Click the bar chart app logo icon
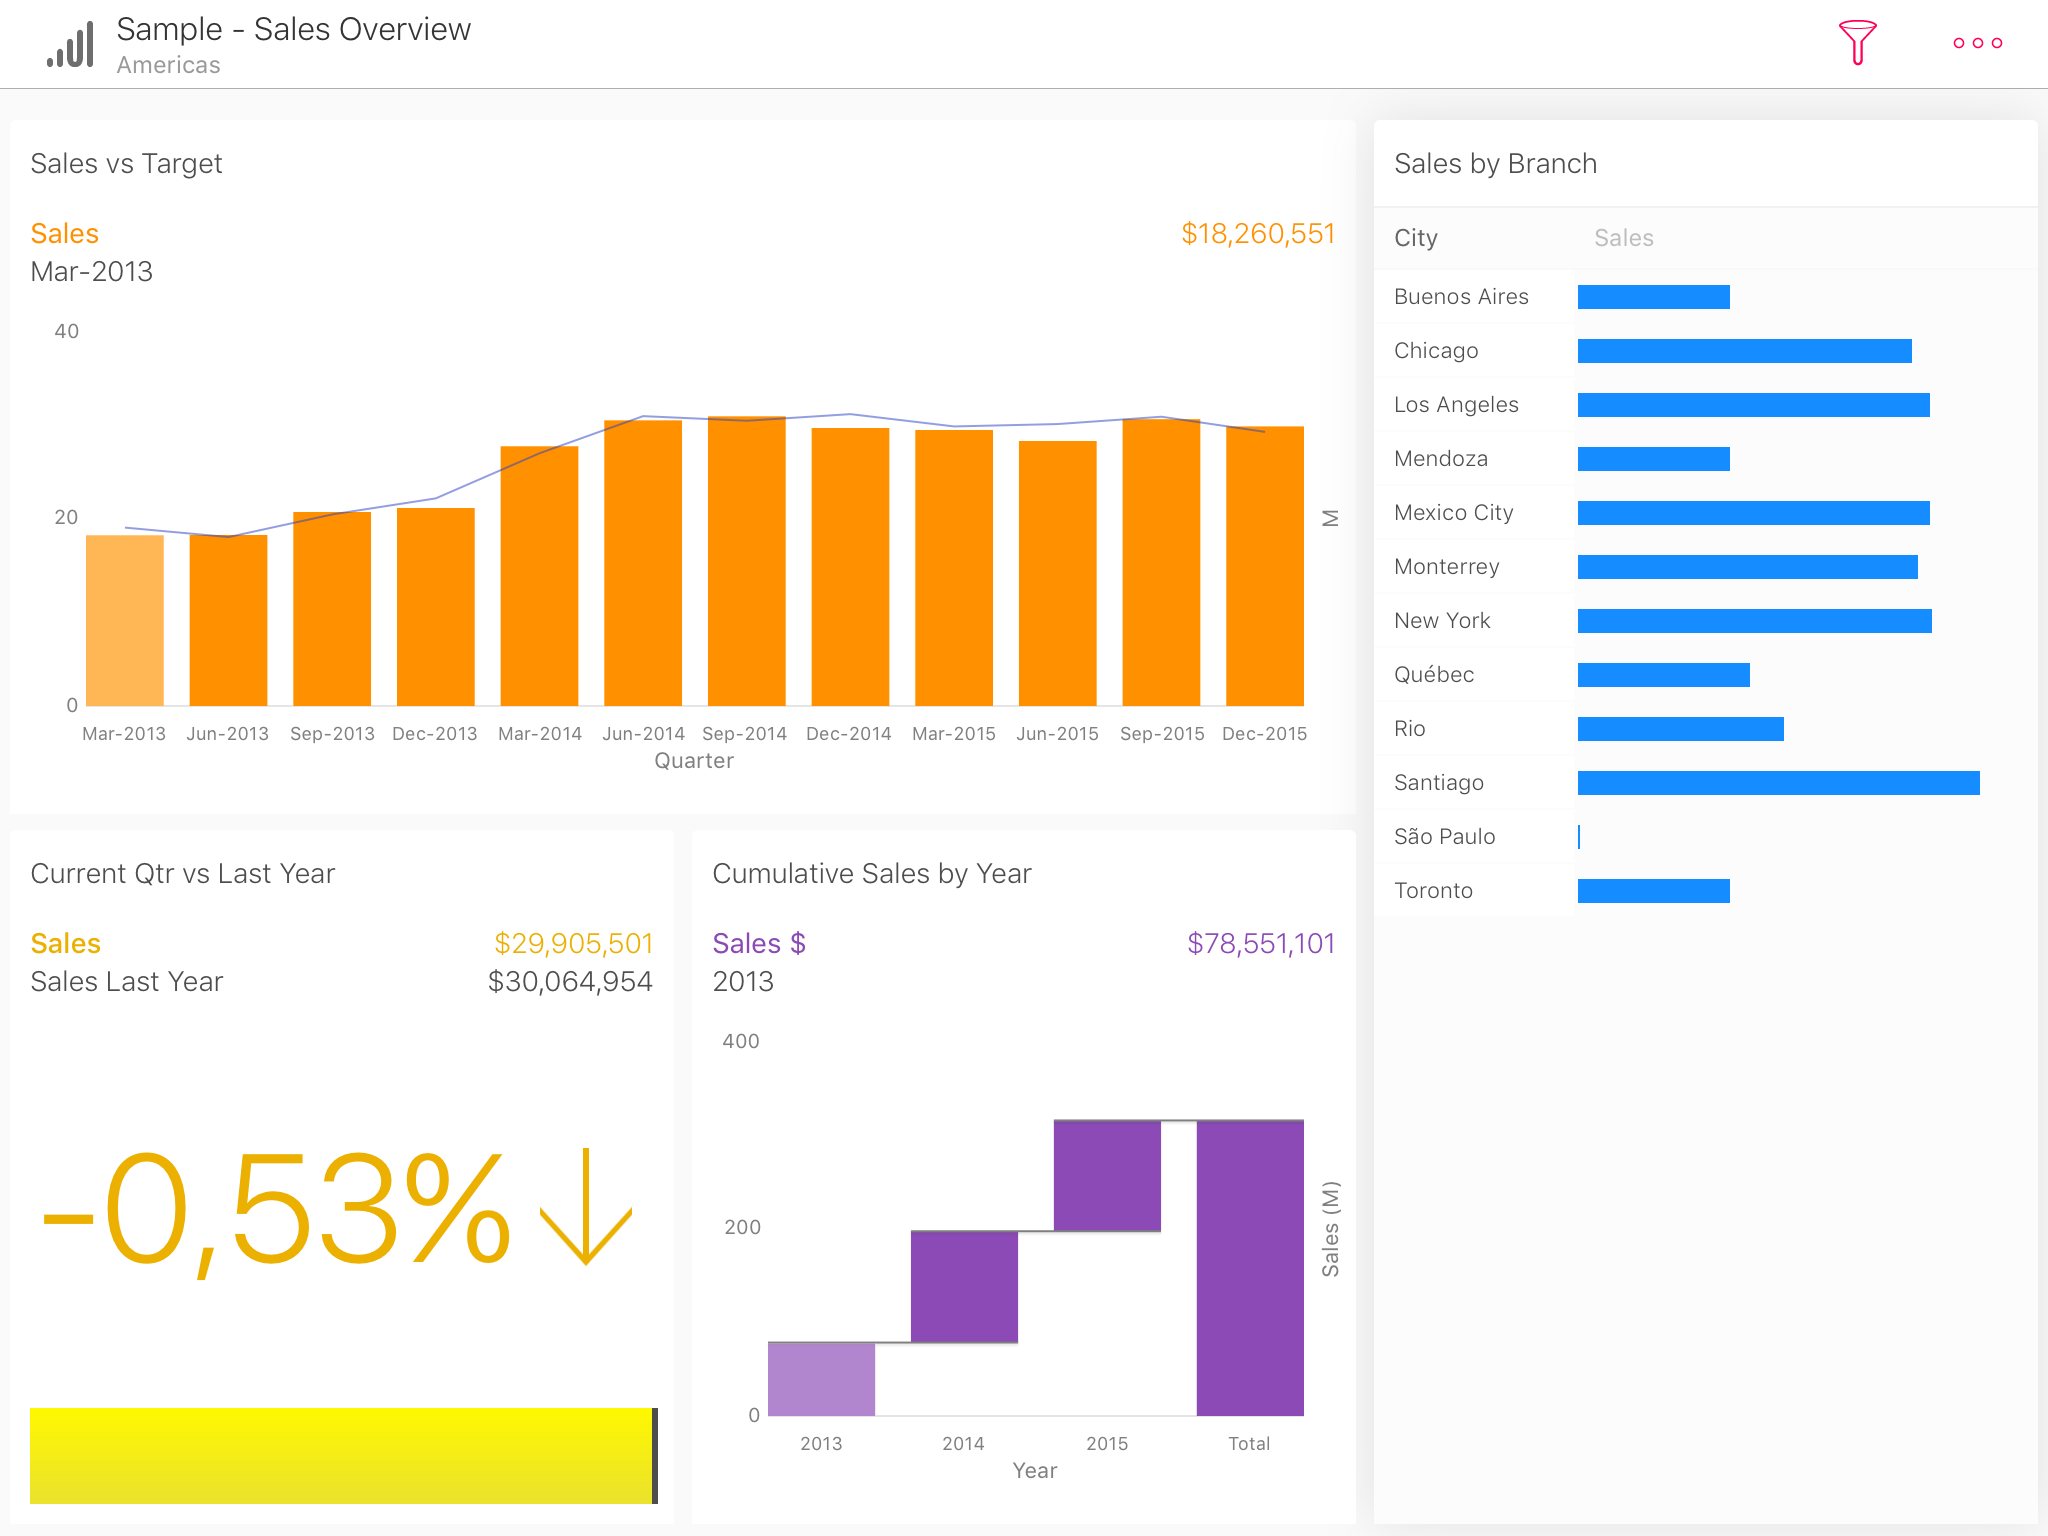This screenshot has width=2048, height=1536. [x=71, y=45]
